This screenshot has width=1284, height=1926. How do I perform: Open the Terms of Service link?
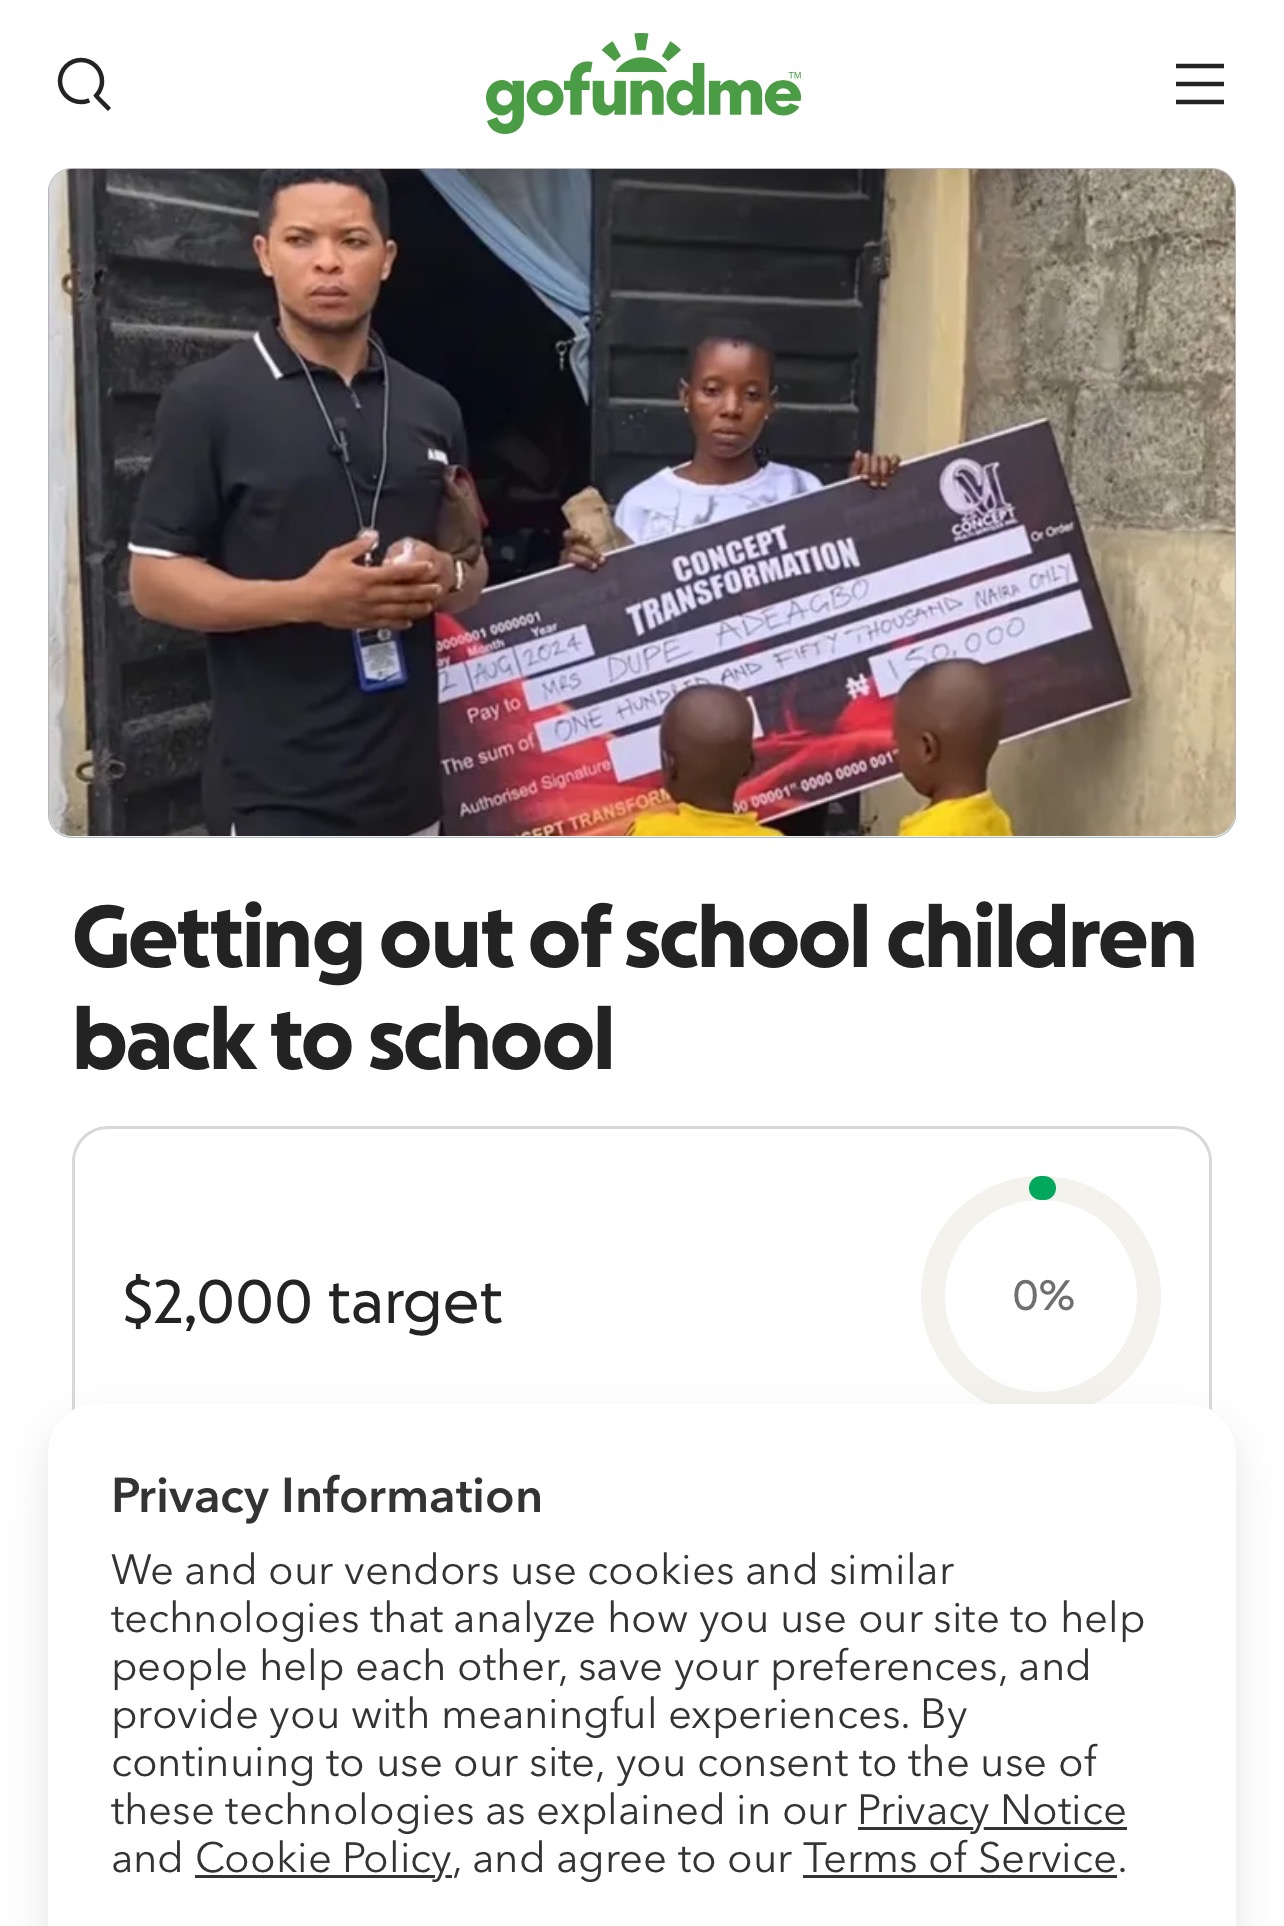[x=960, y=1858]
